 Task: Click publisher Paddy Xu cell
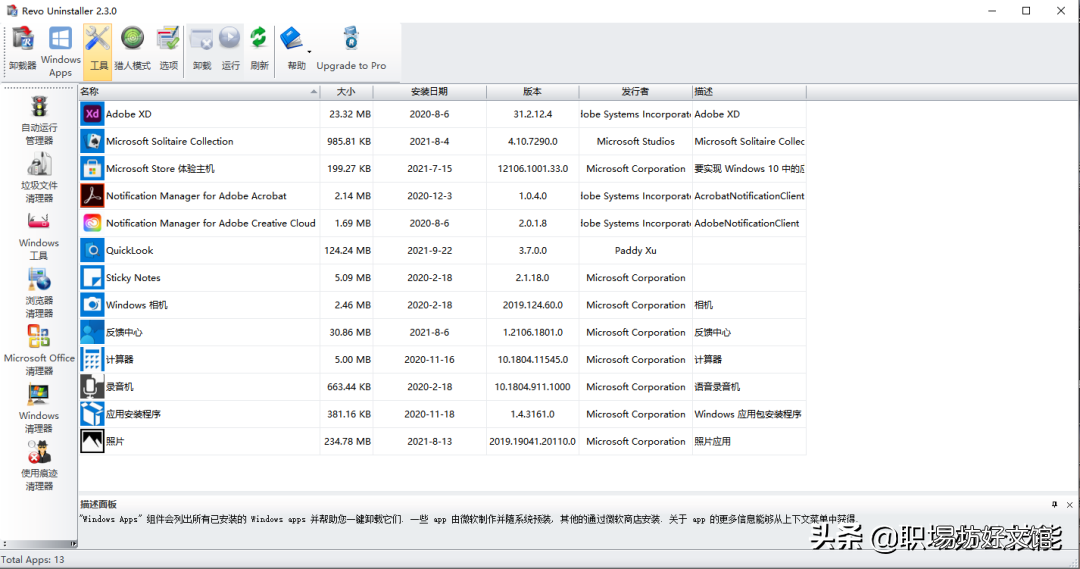click(x=636, y=250)
